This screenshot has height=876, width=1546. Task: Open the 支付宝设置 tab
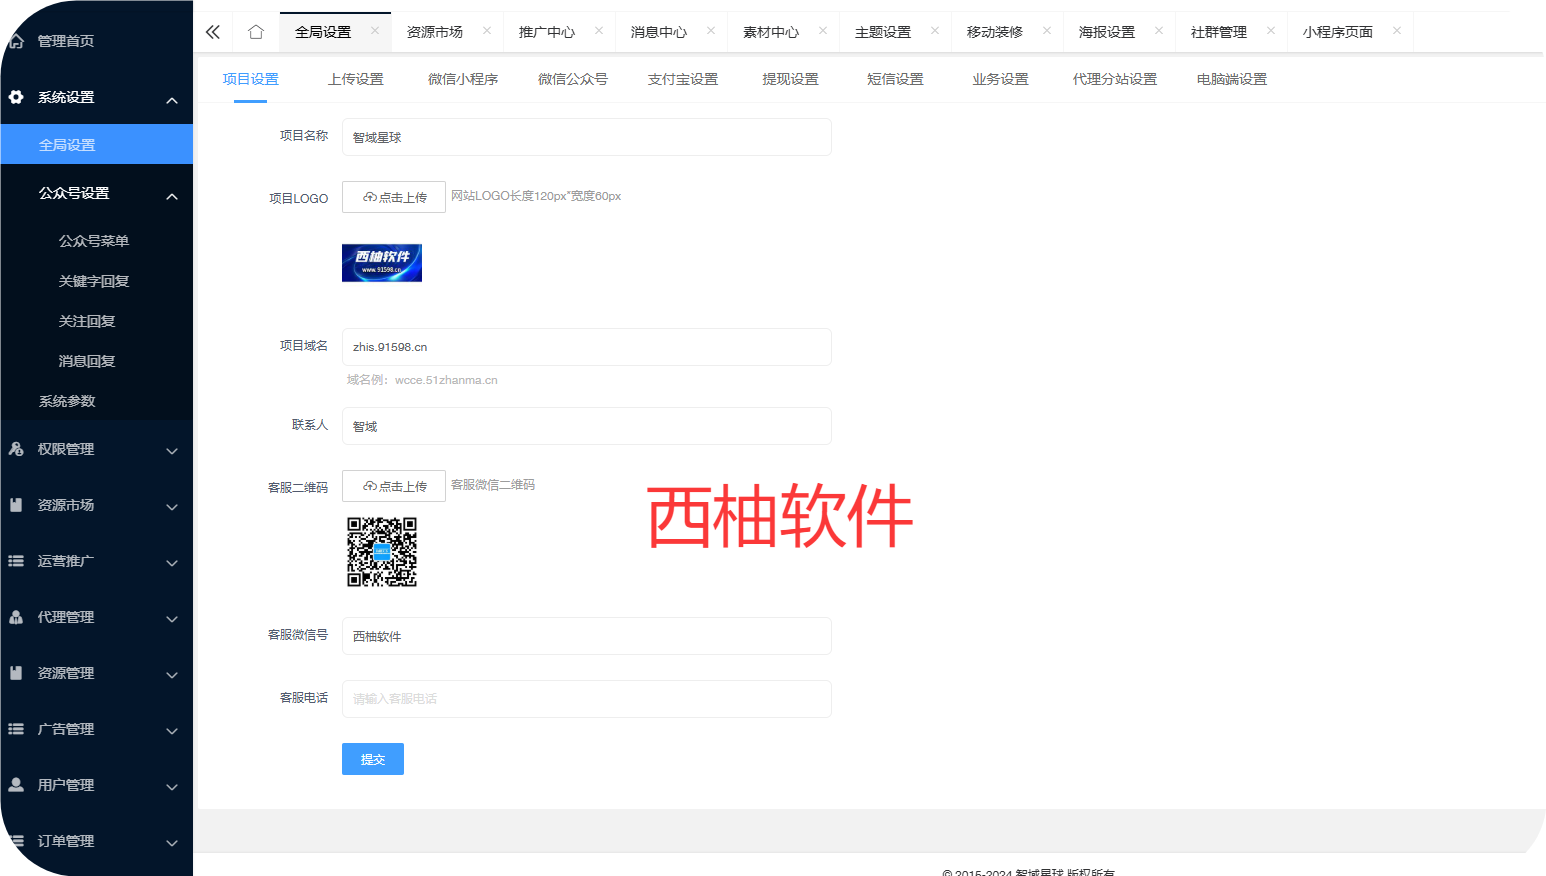point(682,79)
